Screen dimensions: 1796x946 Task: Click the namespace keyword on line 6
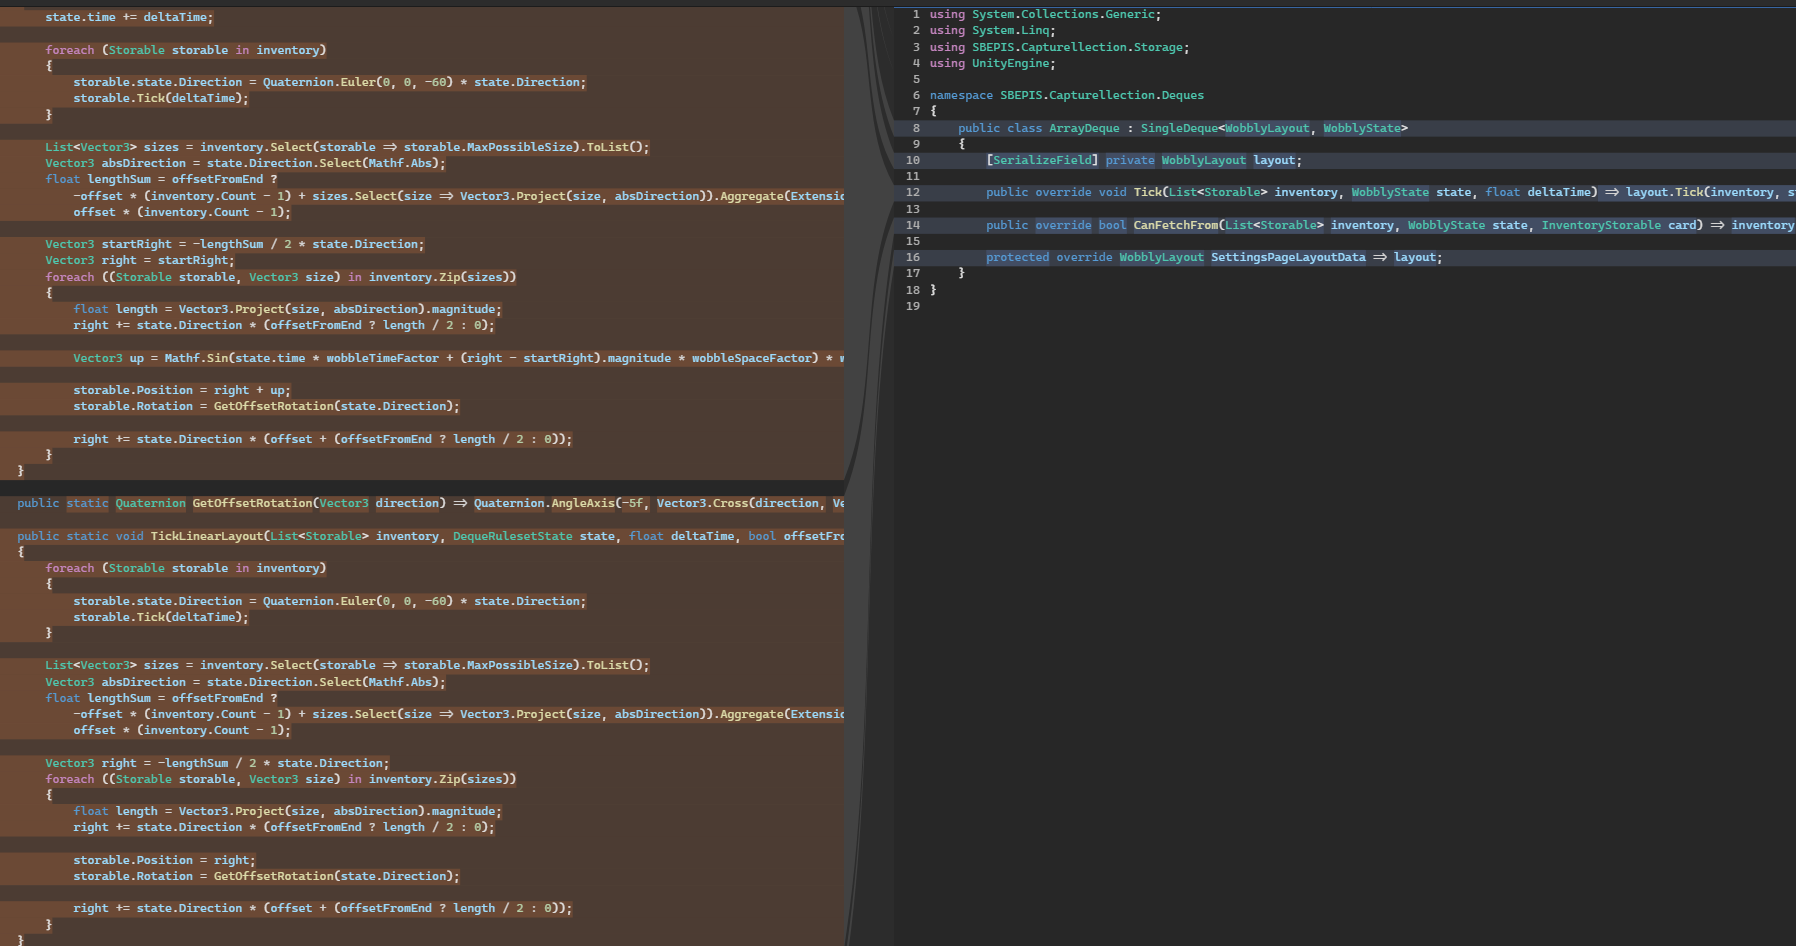coord(961,96)
